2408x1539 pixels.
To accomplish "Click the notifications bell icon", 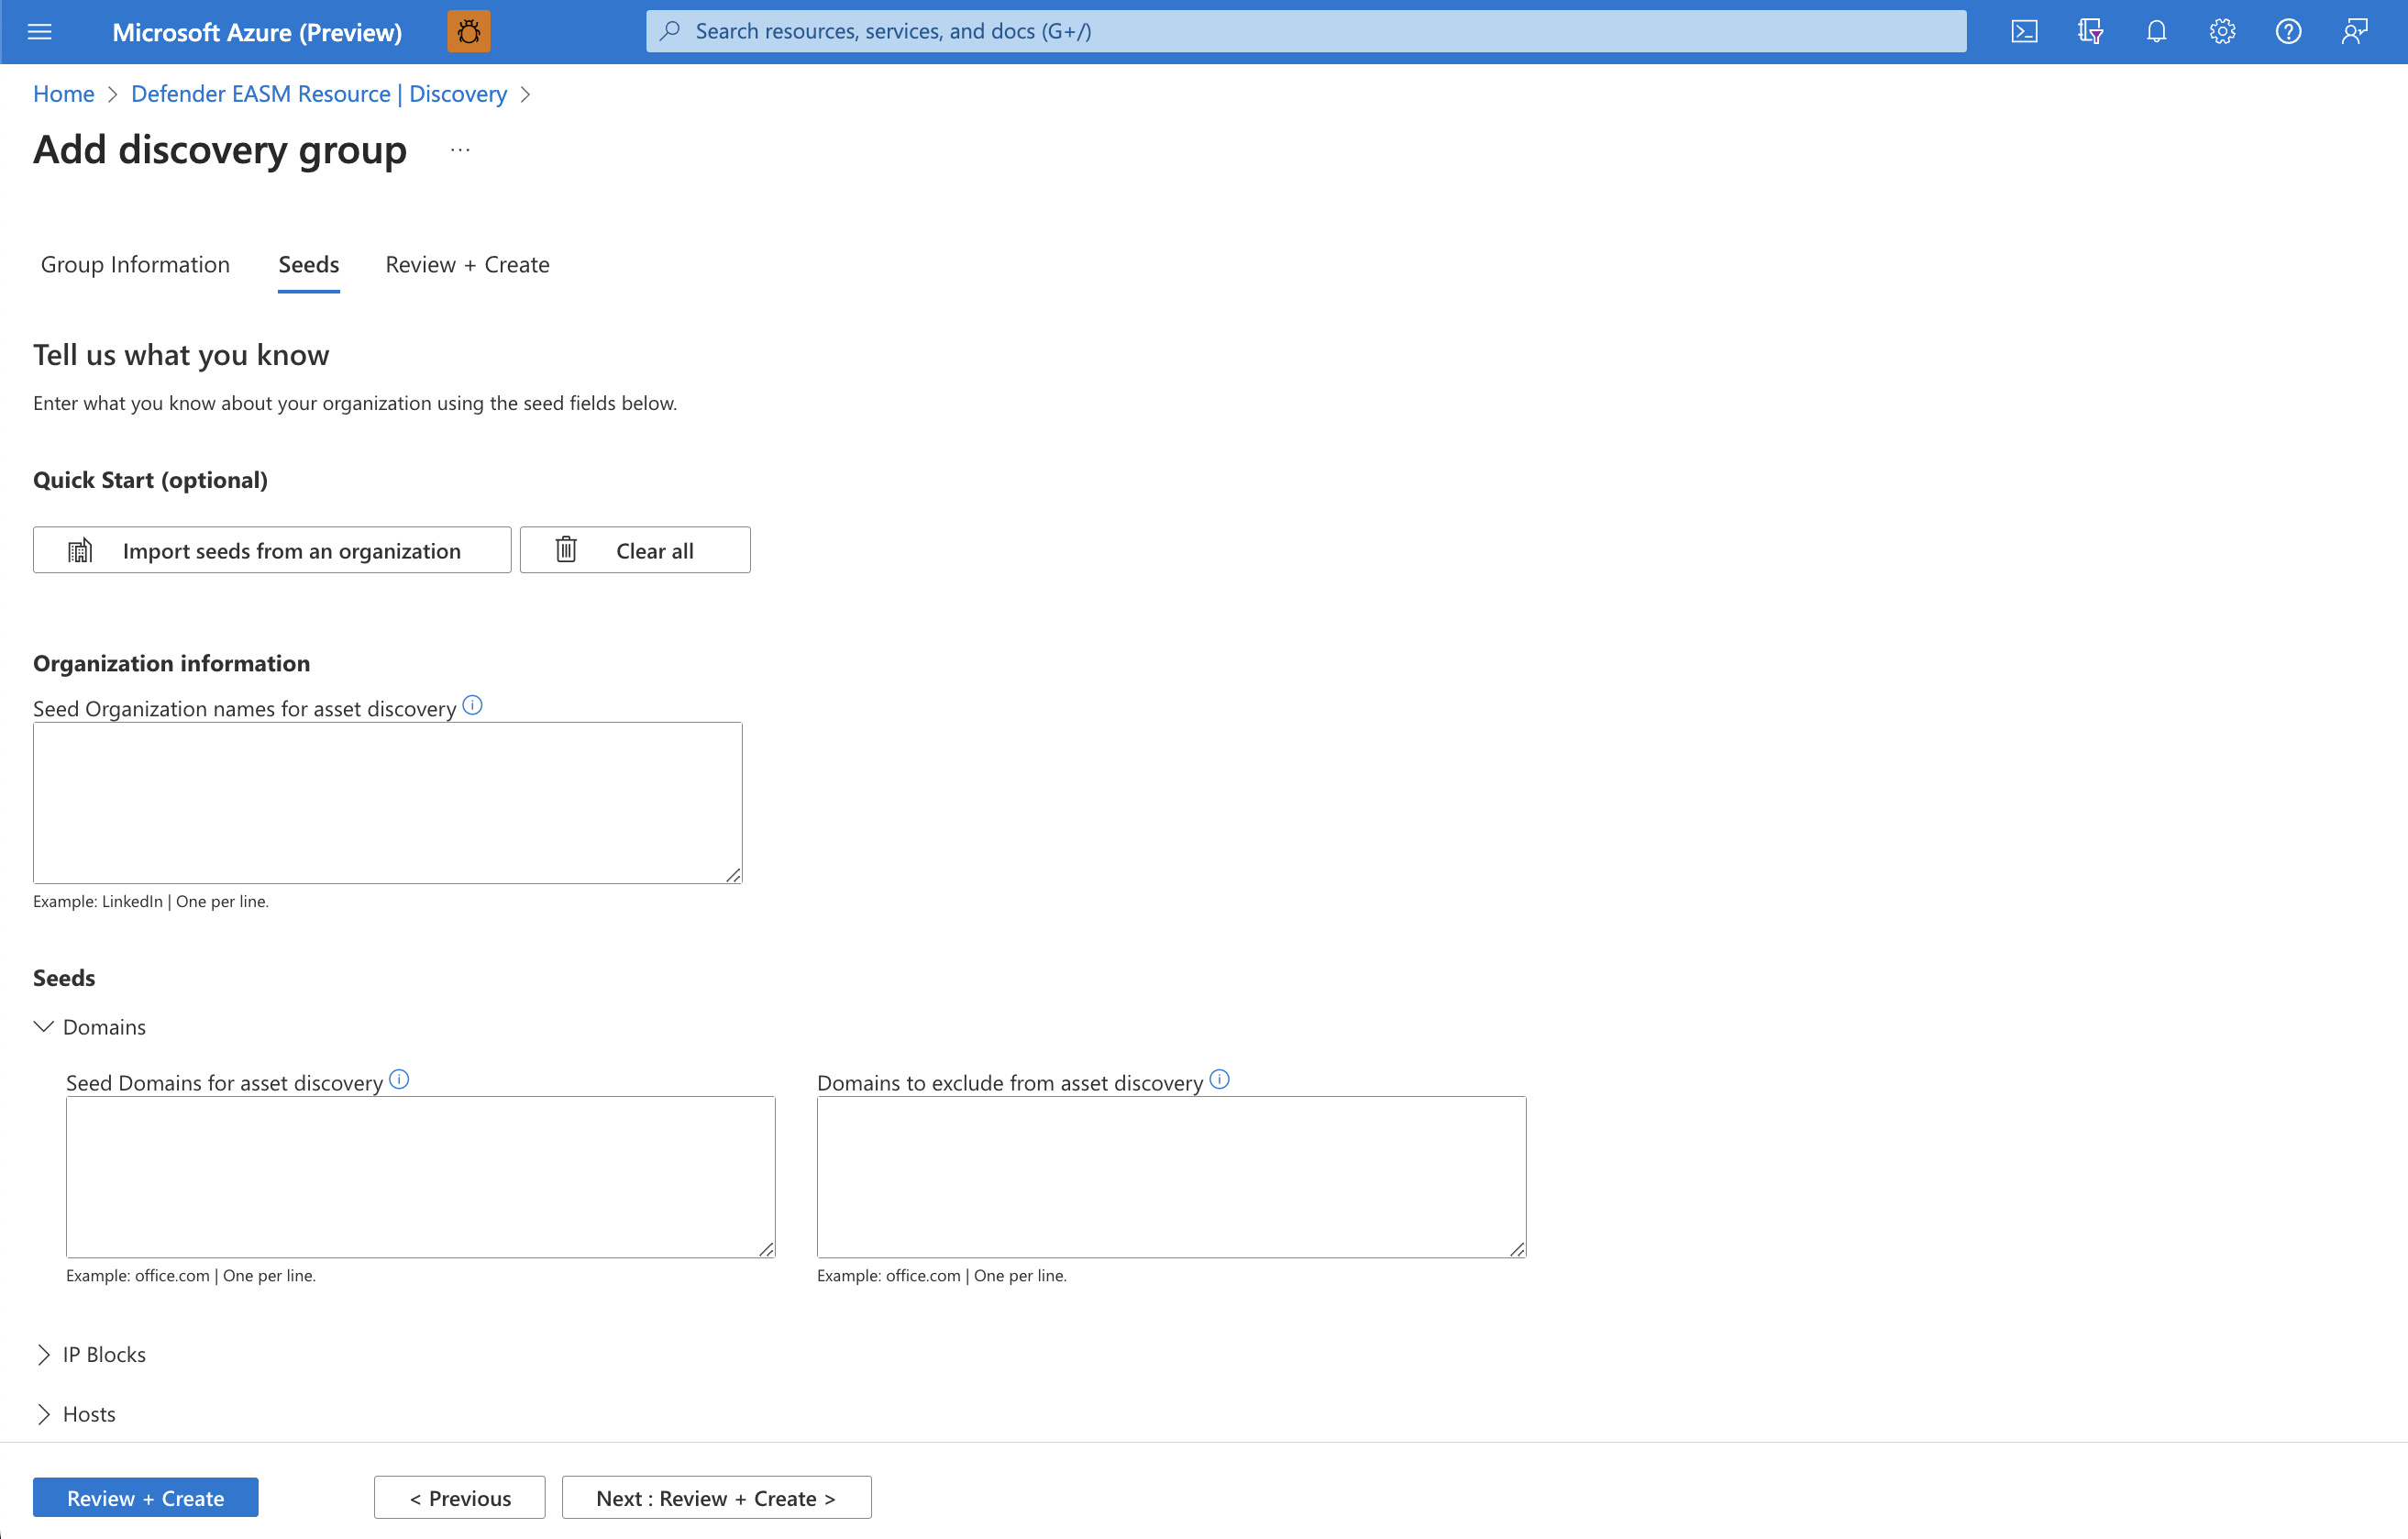I will [2155, 31].
